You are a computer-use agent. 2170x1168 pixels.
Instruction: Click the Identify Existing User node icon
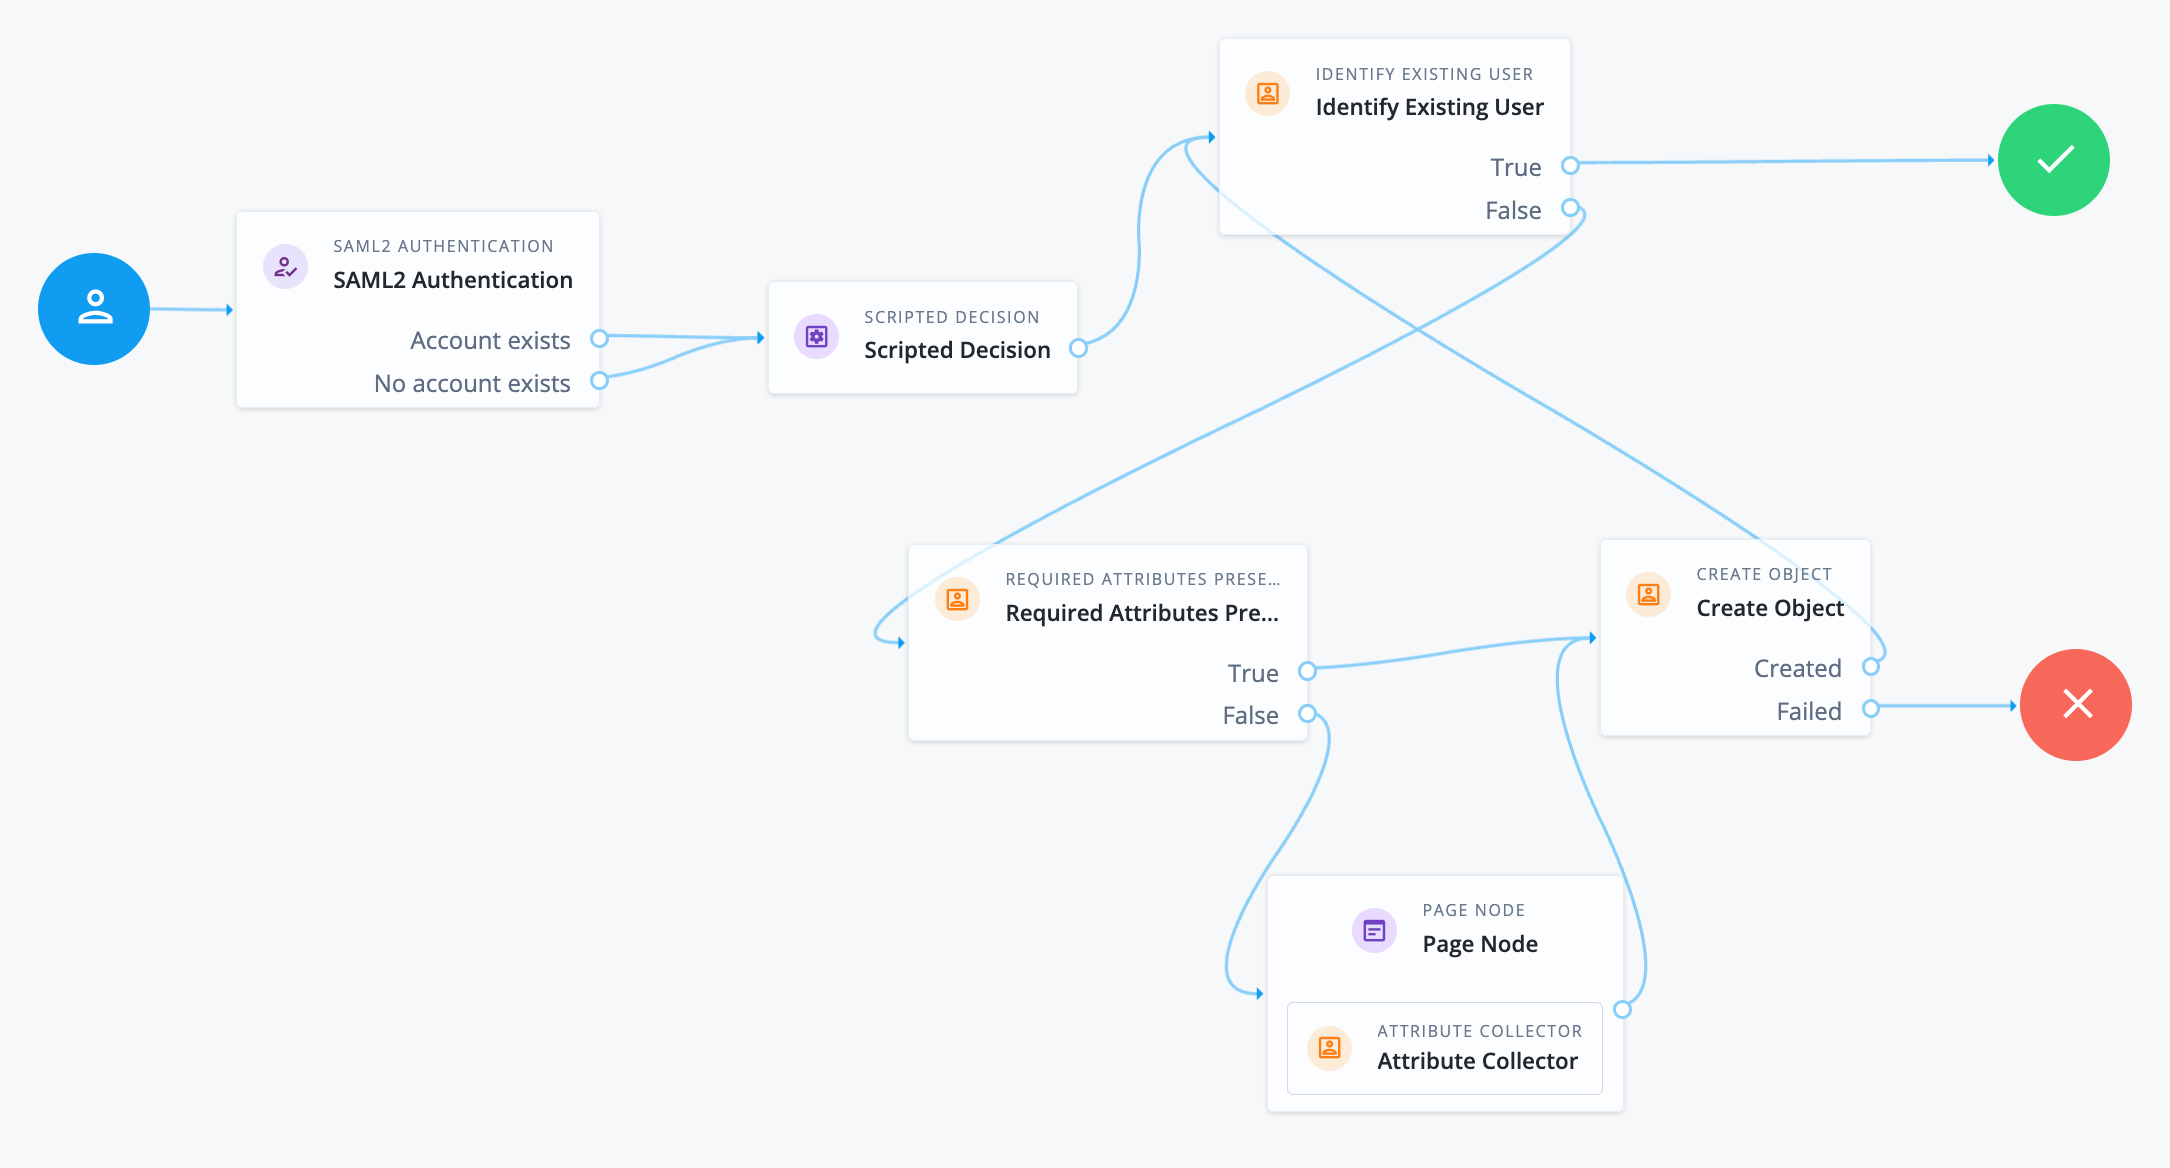(1267, 93)
